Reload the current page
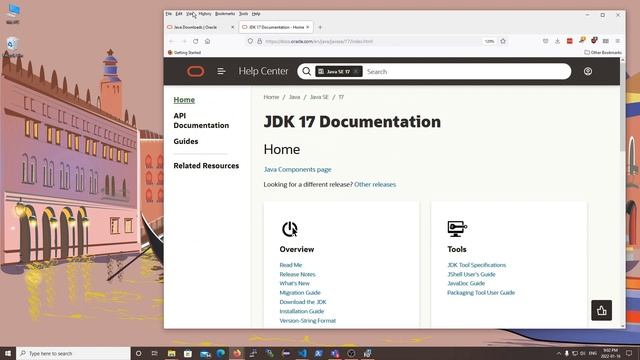Screen dimensions: 640x360 coord(196,41)
